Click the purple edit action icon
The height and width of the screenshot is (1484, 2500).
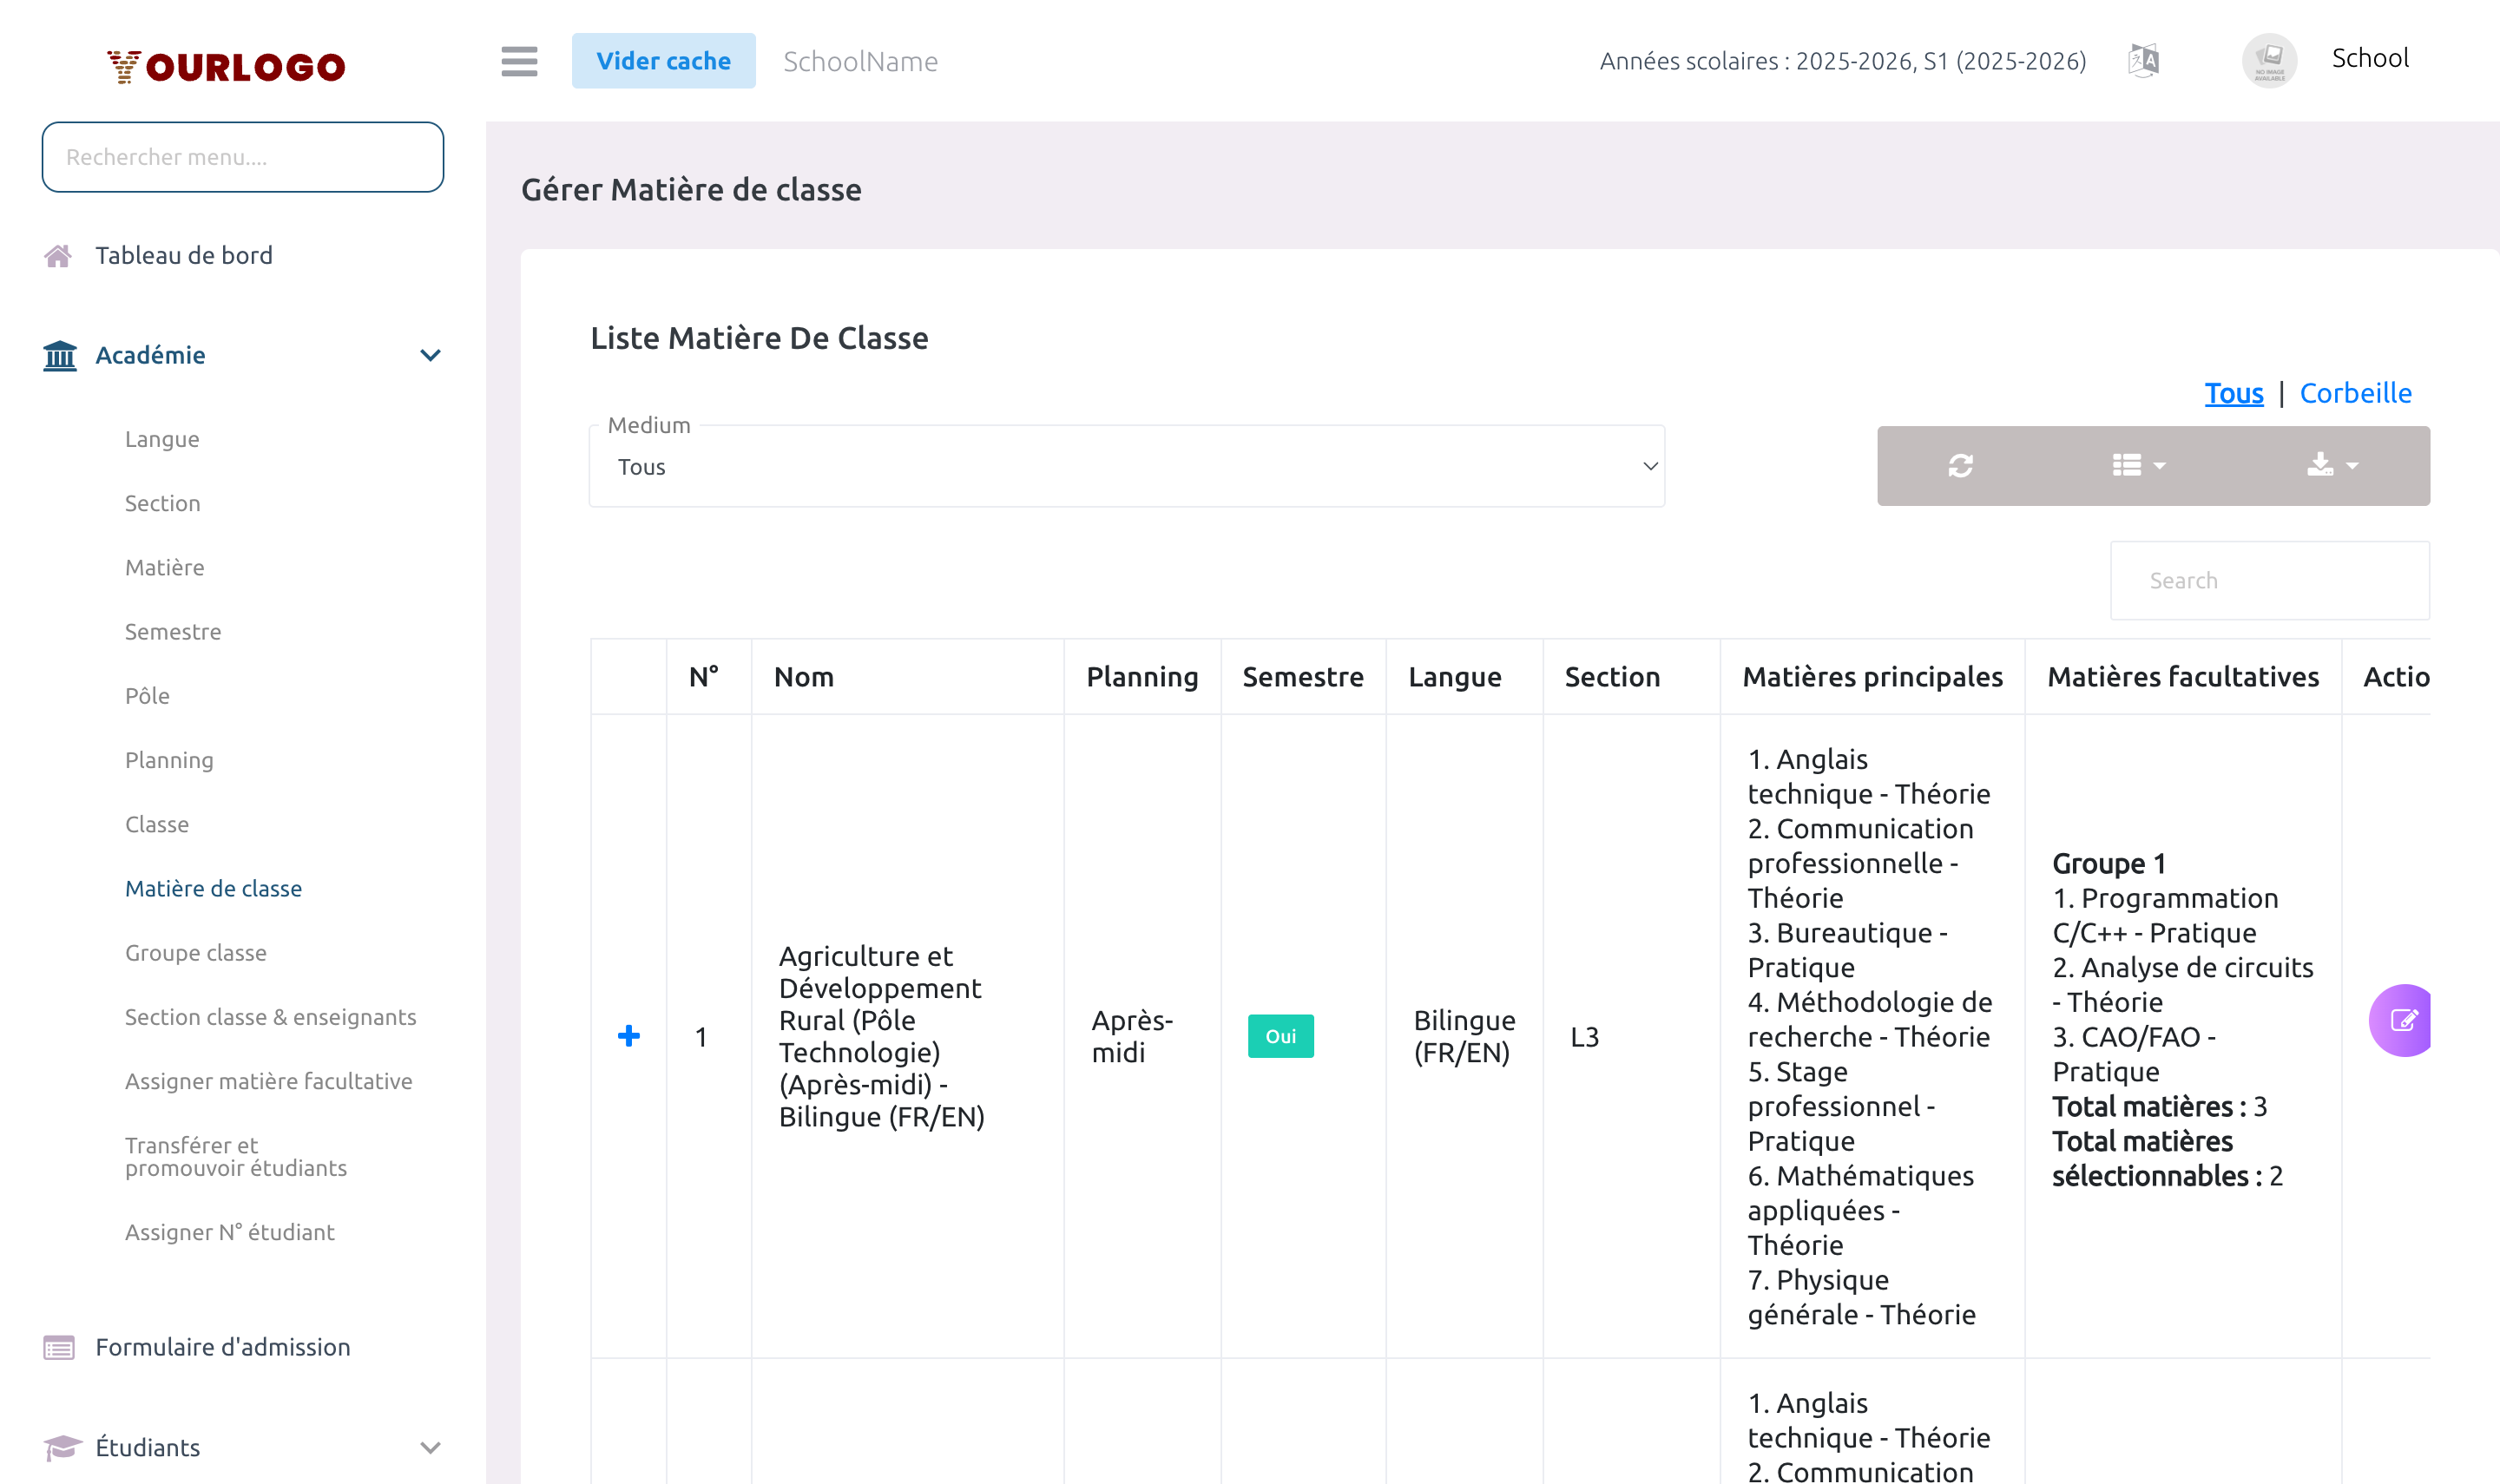pyautogui.click(x=2402, y=1020)
